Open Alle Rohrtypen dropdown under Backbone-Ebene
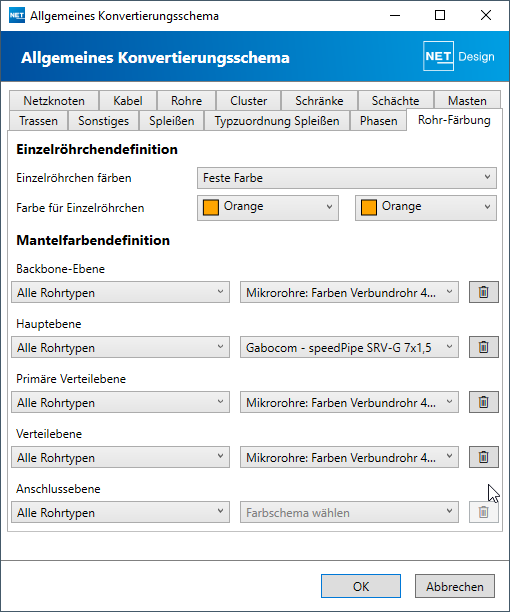This screenshot has height=612, width=510. click(120, 292)
